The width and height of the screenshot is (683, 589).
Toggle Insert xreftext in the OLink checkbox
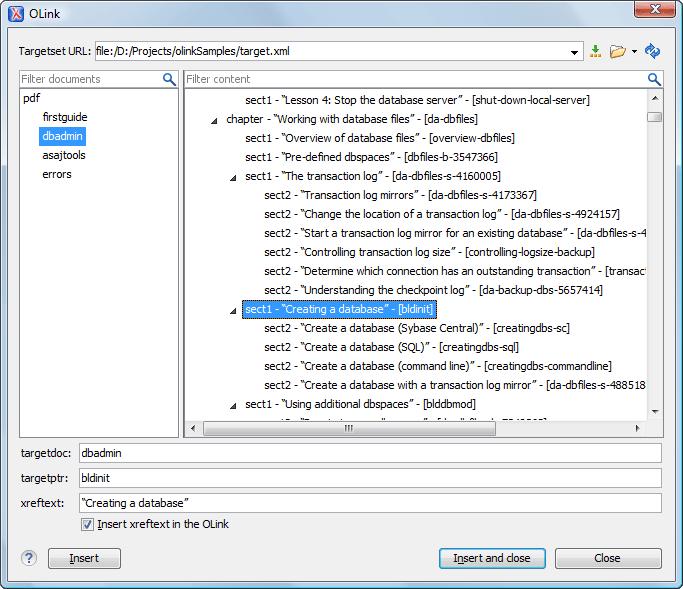pos(87,524)
